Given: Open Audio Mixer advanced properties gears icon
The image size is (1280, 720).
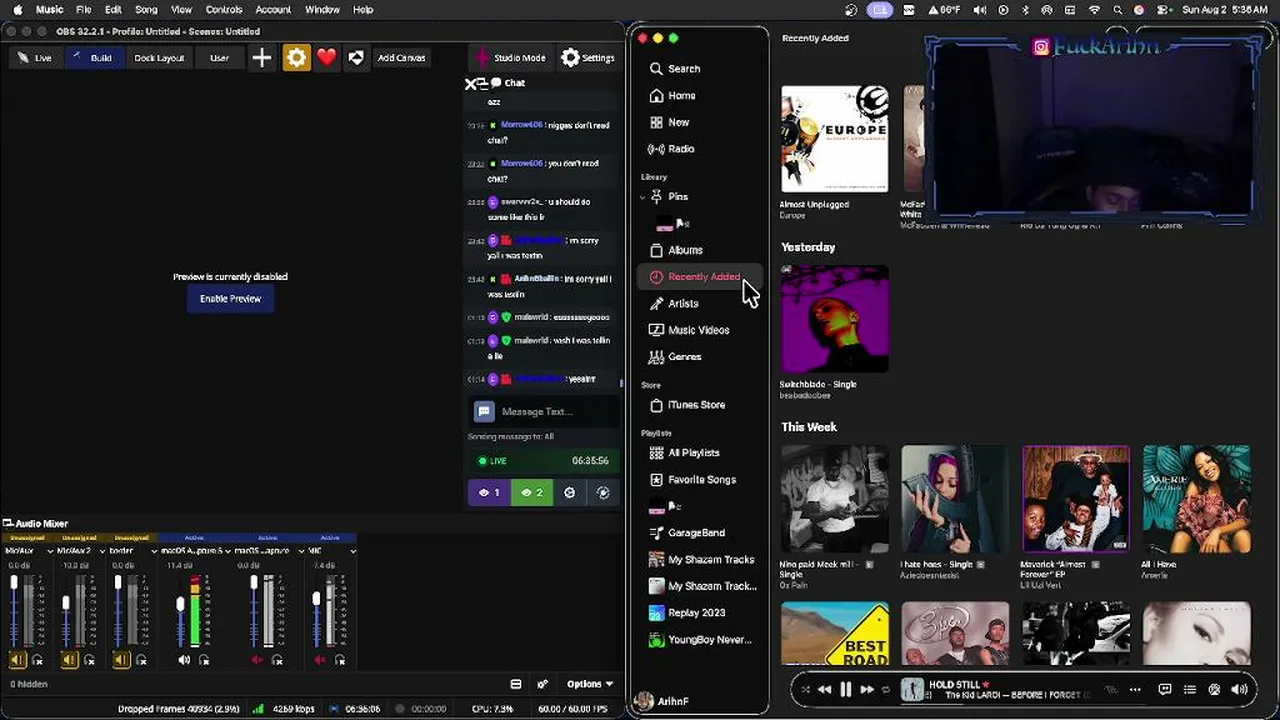Looking at the screenshot, I should tap(542, 684).
